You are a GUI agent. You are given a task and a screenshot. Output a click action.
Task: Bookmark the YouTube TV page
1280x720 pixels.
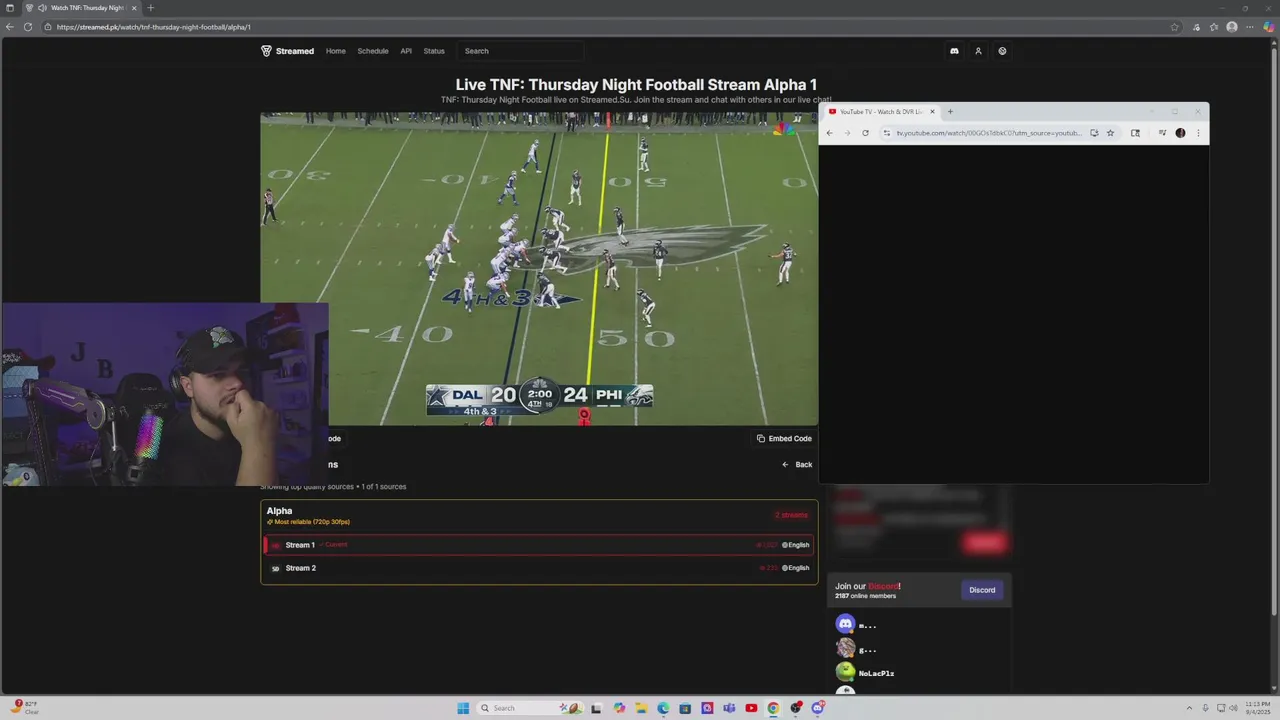1110,133
